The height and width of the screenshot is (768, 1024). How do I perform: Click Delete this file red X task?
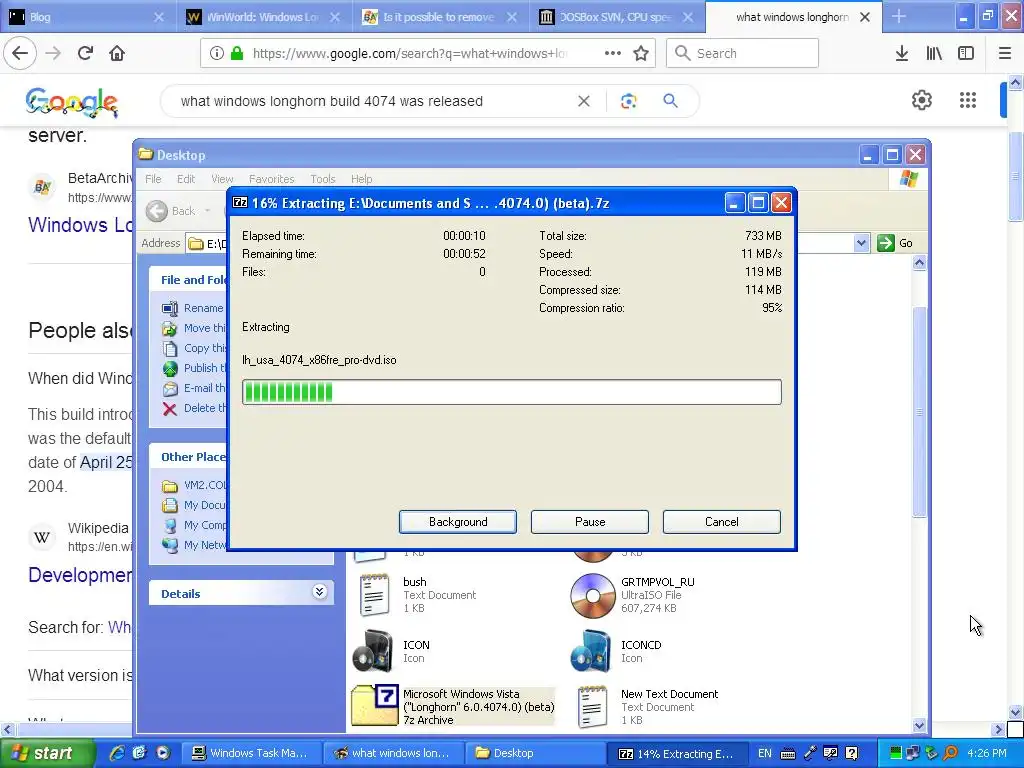coord(170,409)
